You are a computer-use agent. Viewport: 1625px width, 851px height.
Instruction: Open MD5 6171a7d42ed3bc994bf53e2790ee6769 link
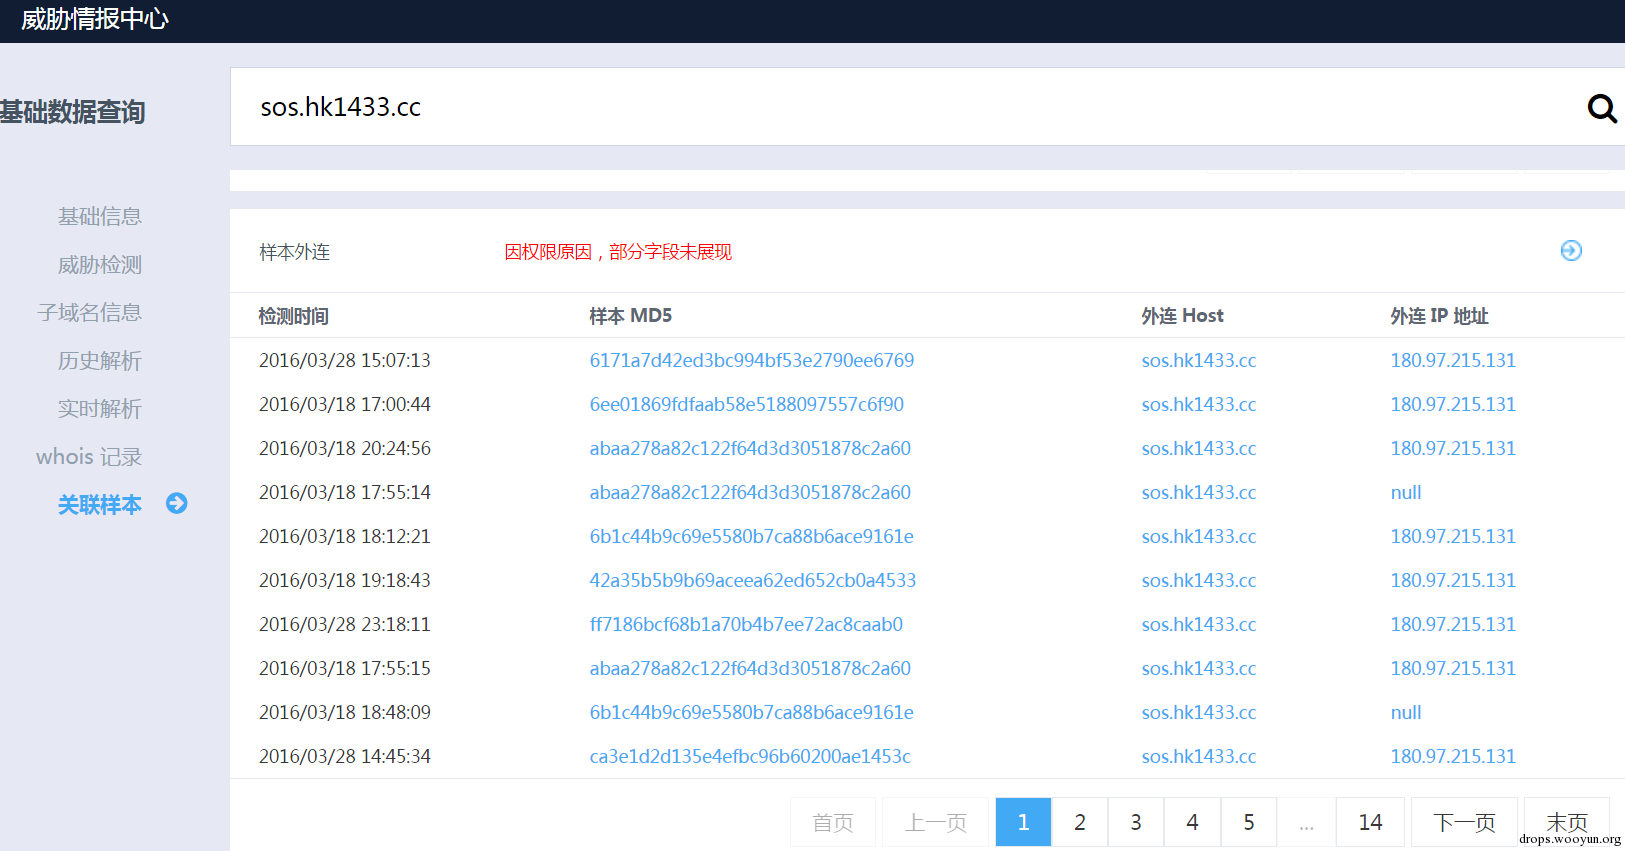point(752,360)
